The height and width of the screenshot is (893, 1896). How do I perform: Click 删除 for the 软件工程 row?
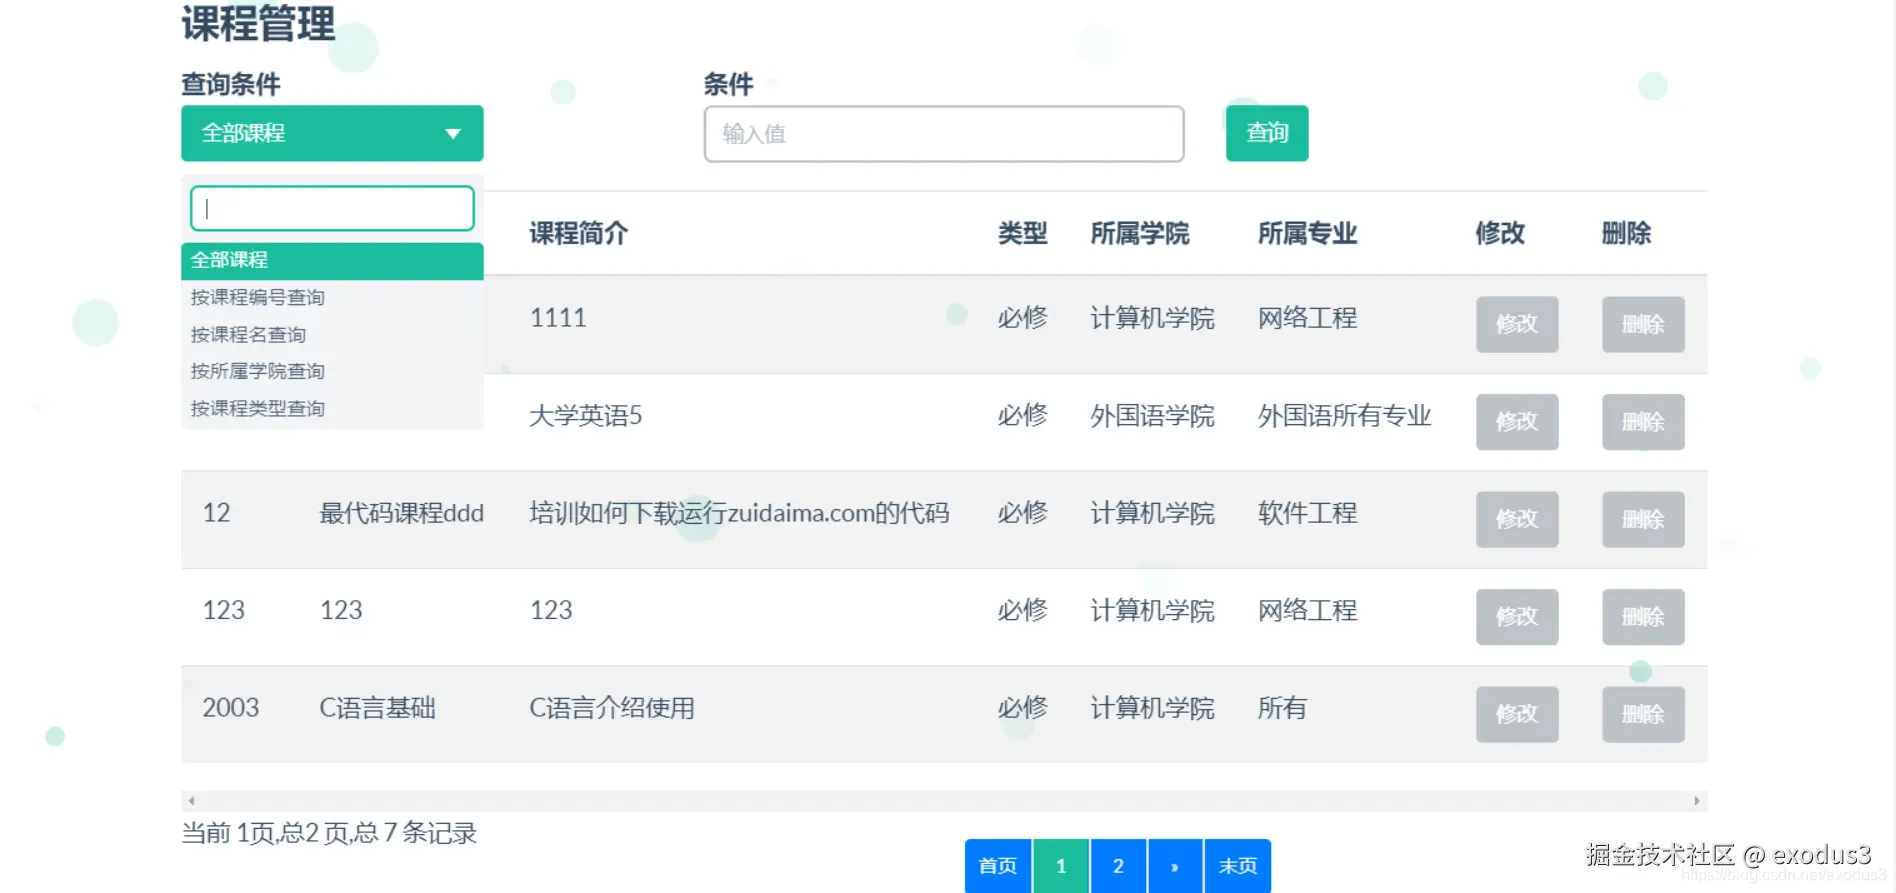coord(1643,519)
